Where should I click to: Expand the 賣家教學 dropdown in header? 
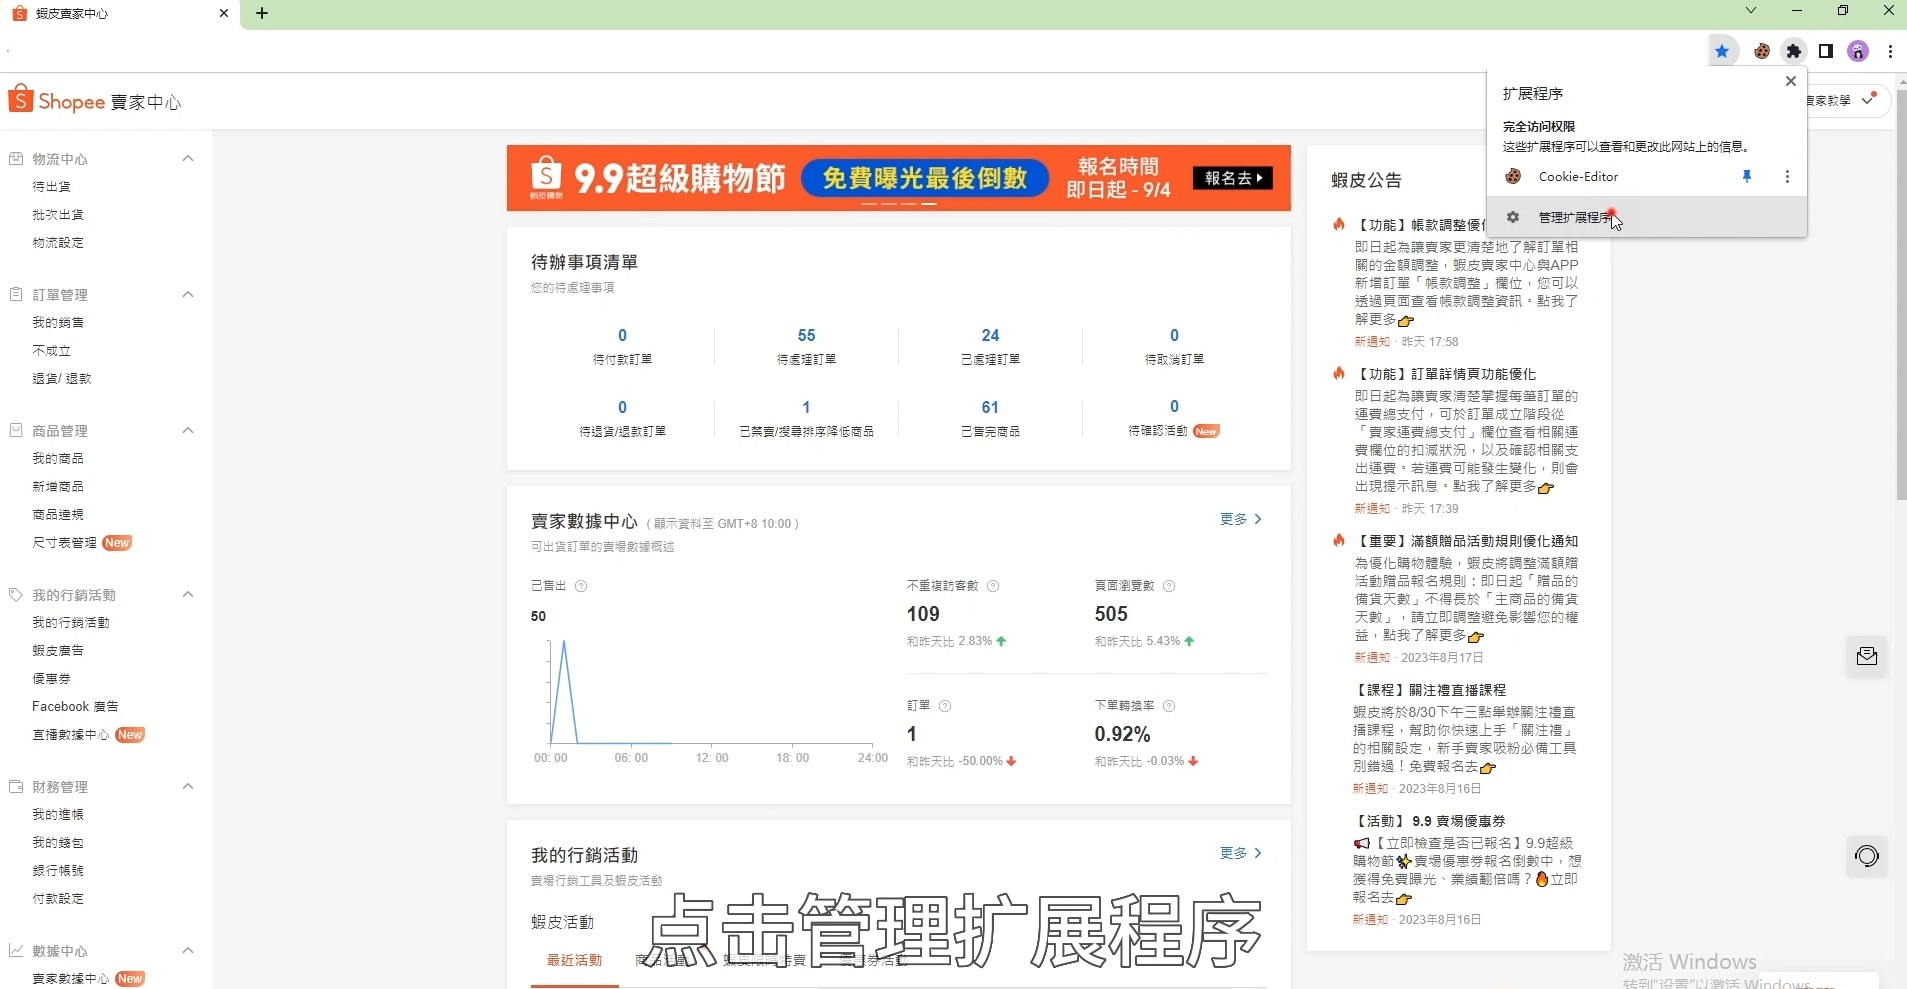click(x=1869, y=99)
